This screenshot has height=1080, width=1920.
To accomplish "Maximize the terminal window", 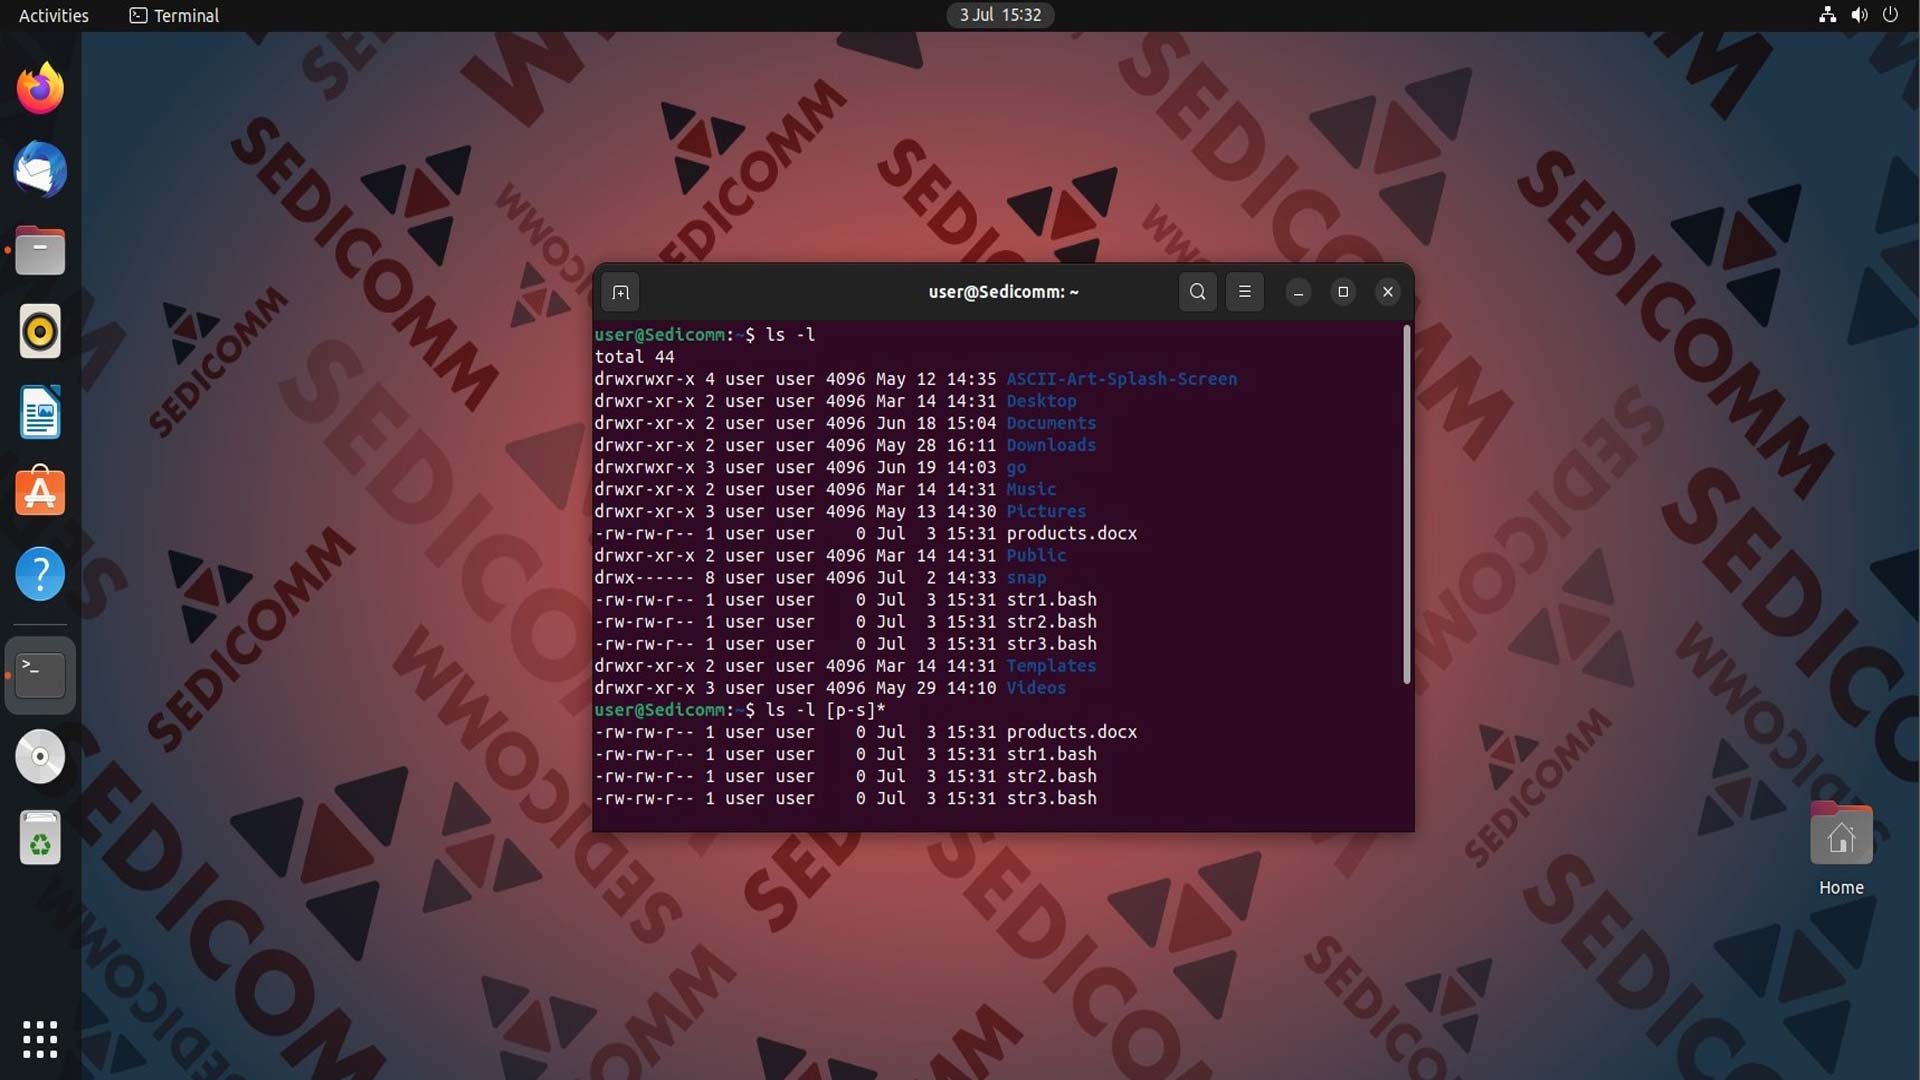I will [x=1343, y=292].
